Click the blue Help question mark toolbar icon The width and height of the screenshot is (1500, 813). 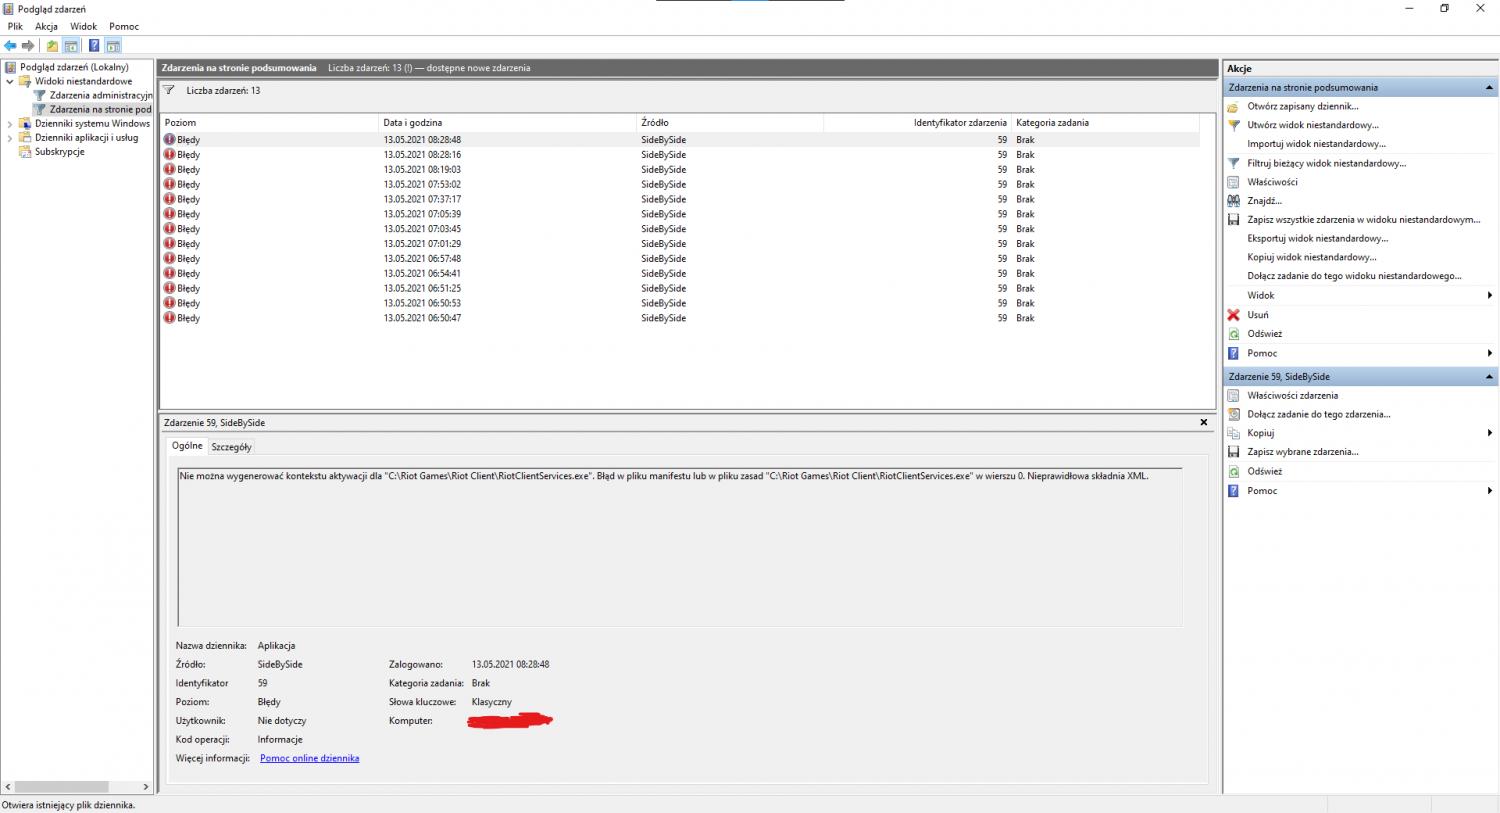(x=93, y=46)
